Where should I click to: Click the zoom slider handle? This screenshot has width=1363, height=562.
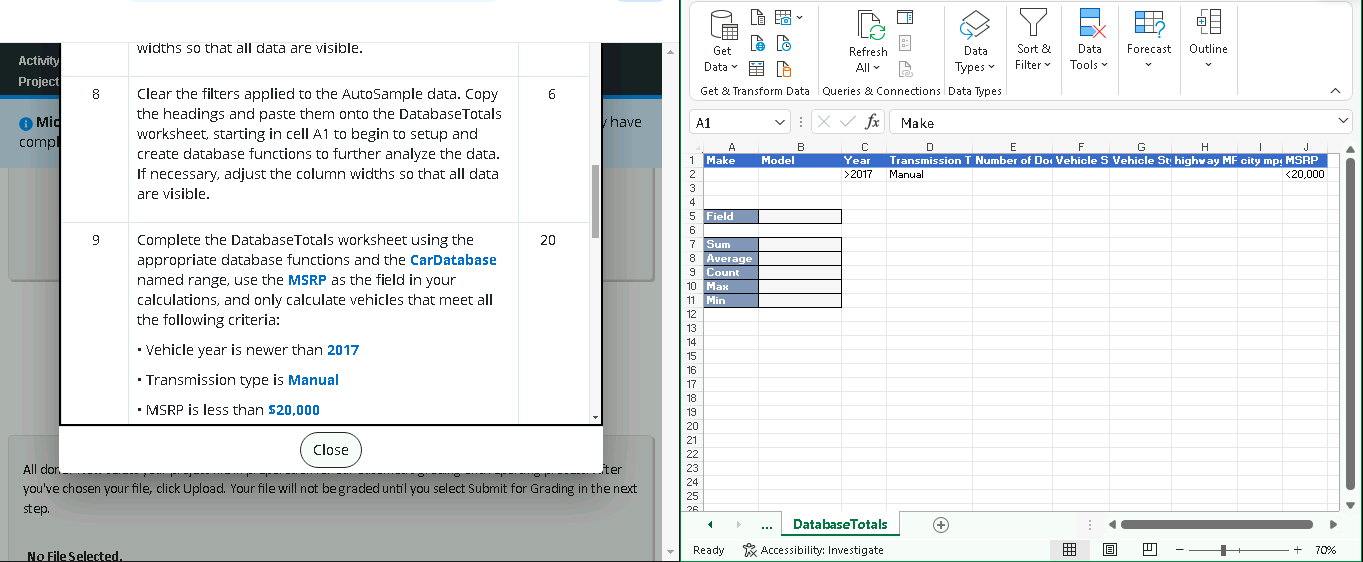point(1222,550)
